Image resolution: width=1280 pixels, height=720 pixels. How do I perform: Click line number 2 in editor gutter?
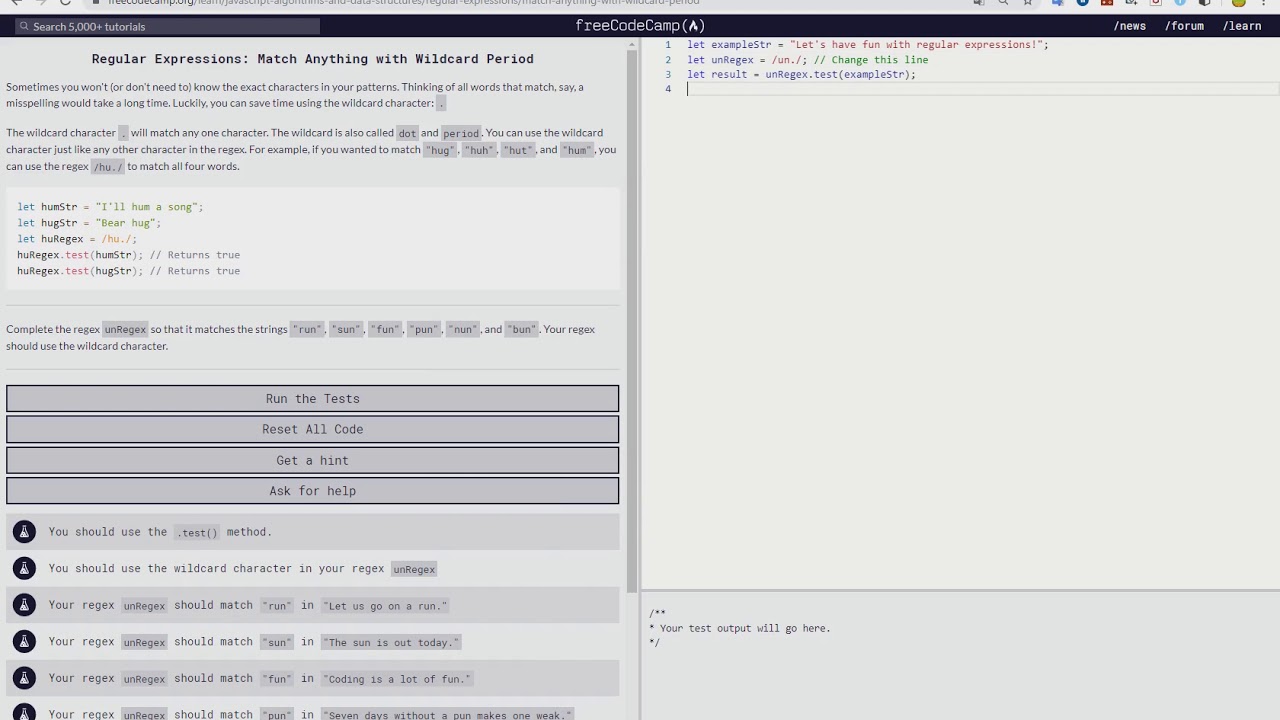668,60
